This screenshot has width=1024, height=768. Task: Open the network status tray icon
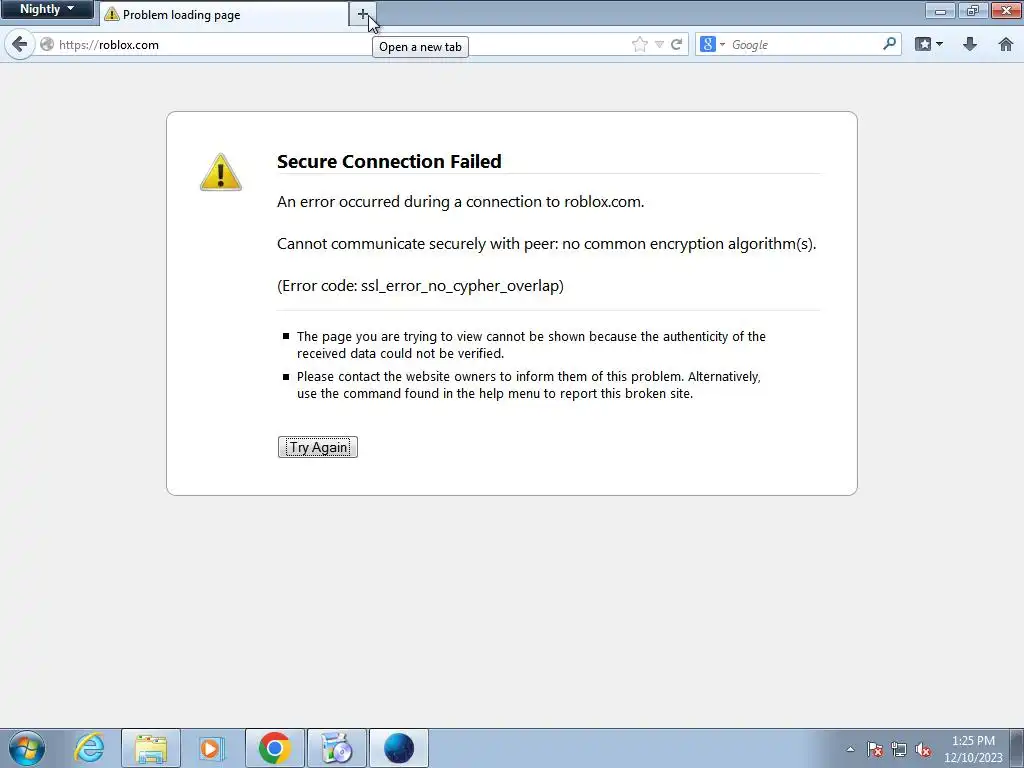(899, 749)
